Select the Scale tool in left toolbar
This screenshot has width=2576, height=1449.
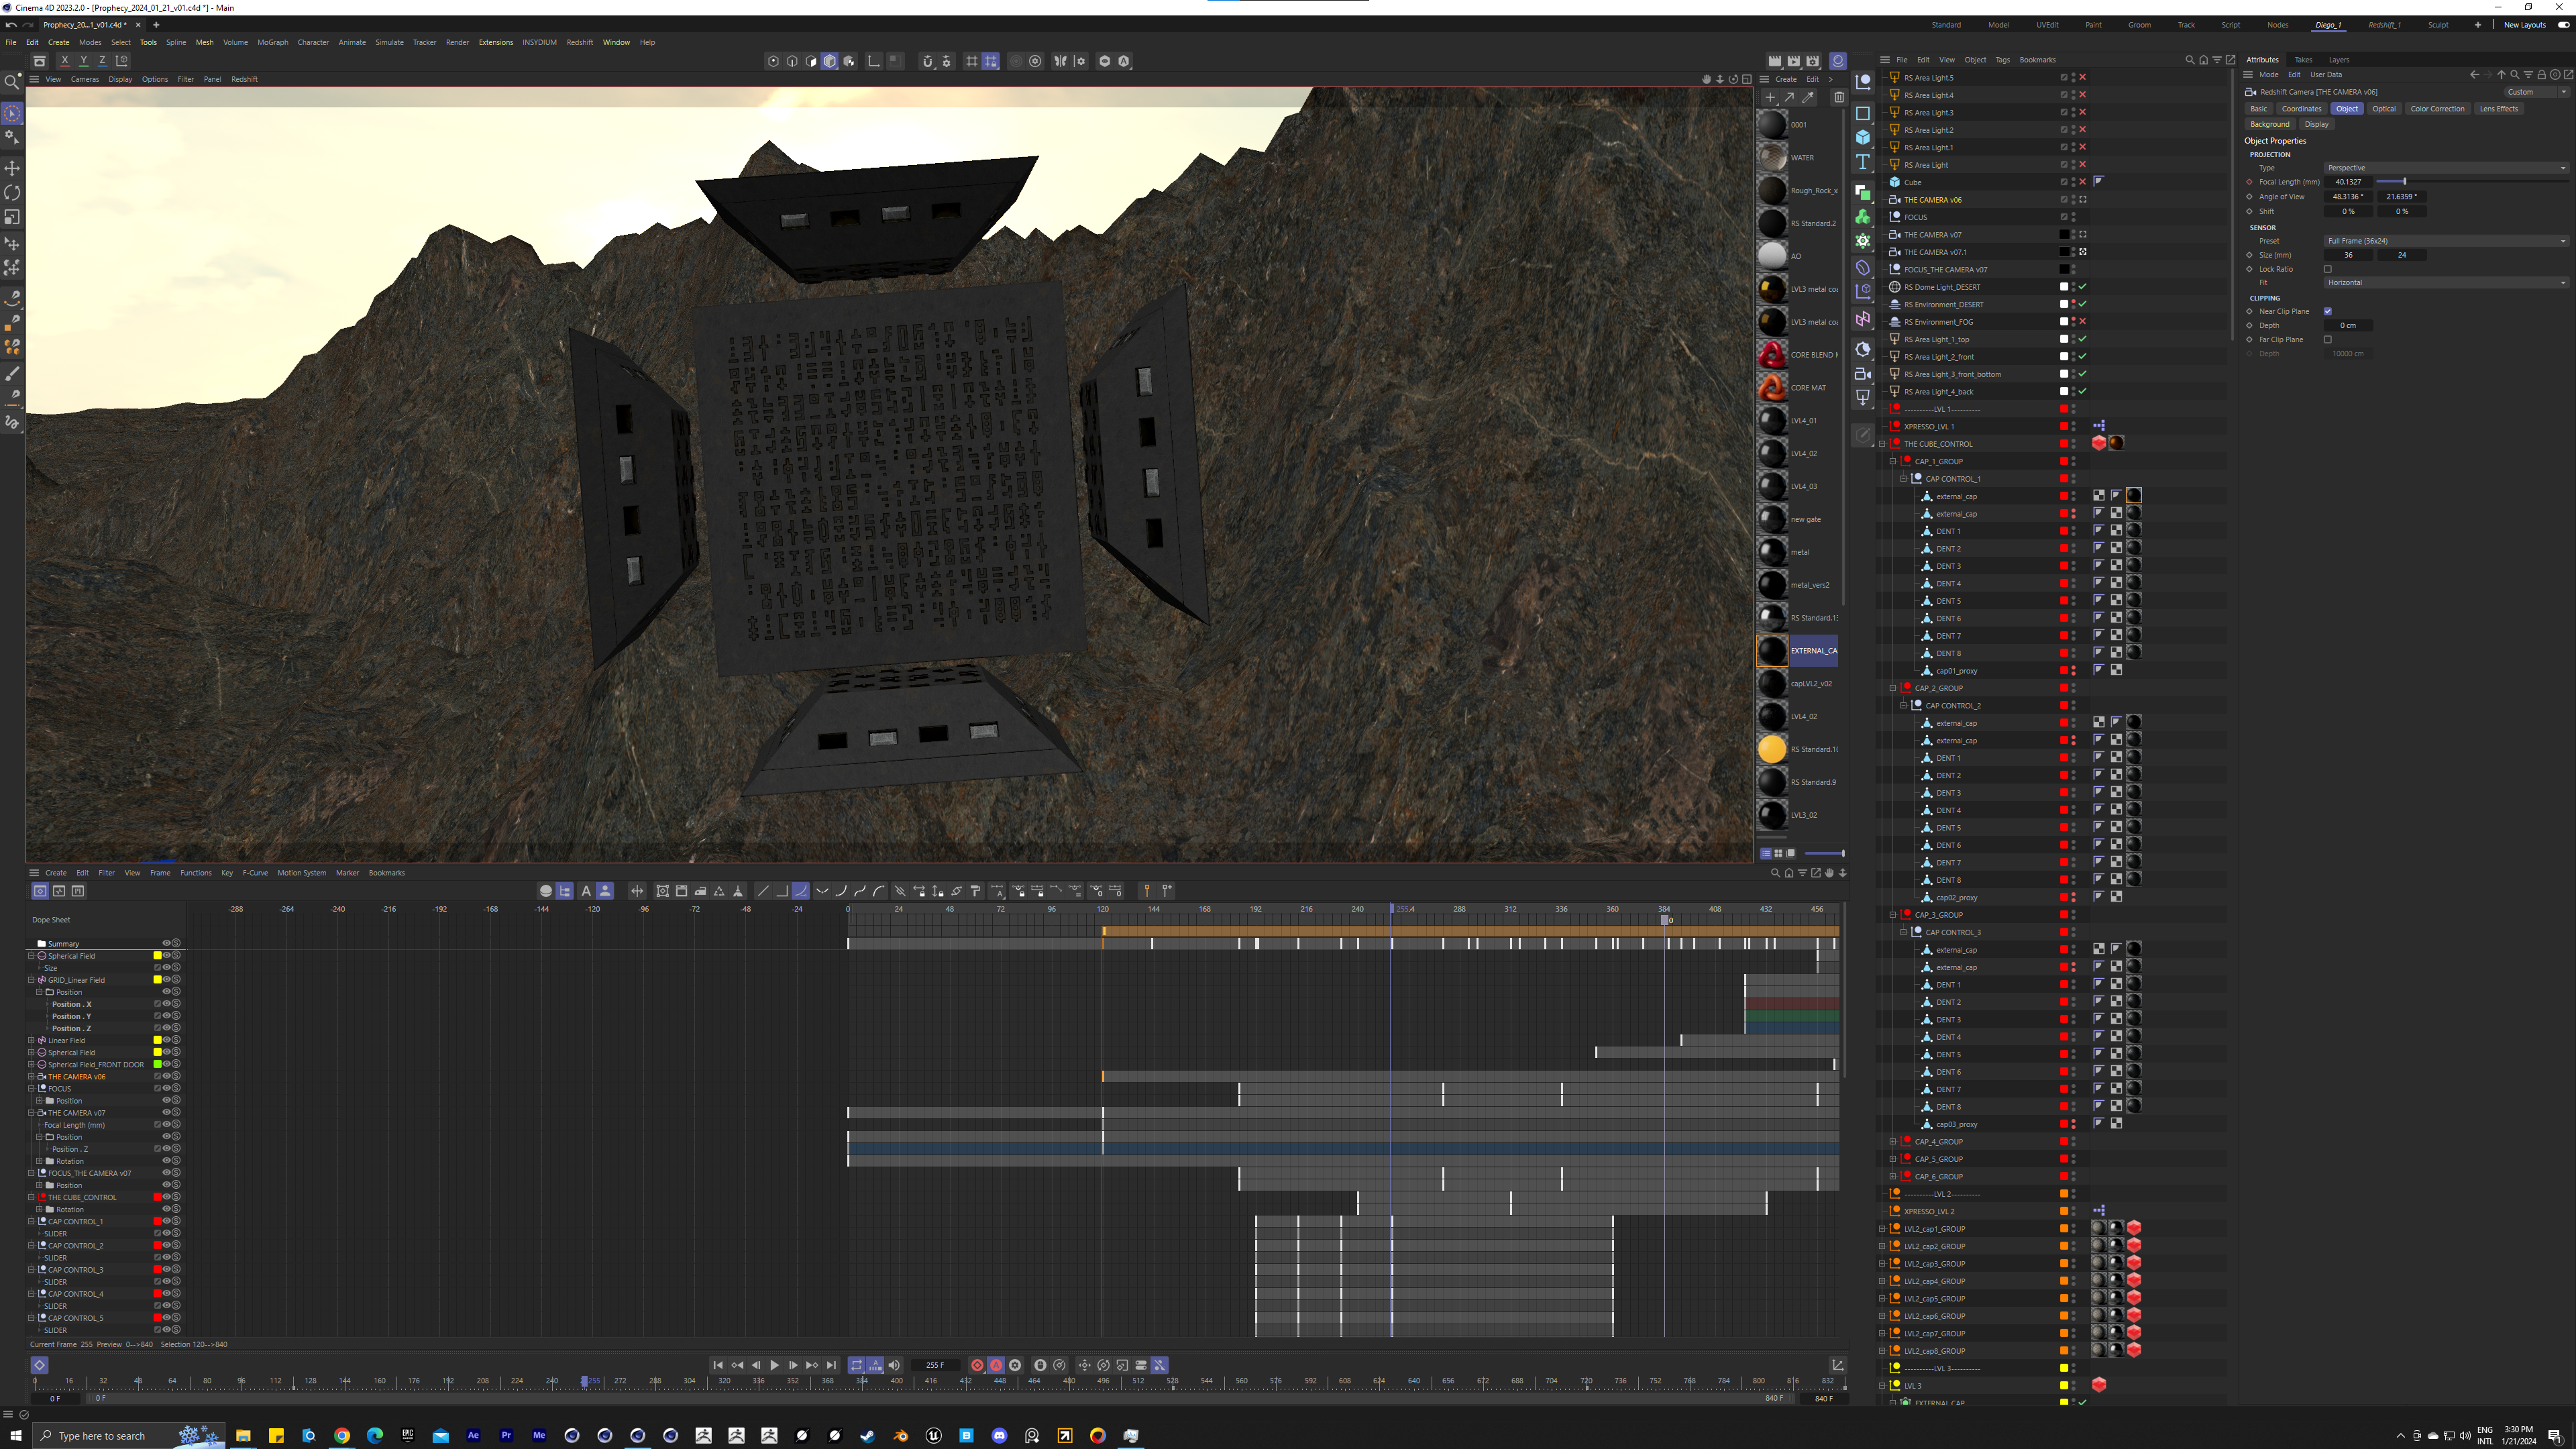[x=12, y=217]
